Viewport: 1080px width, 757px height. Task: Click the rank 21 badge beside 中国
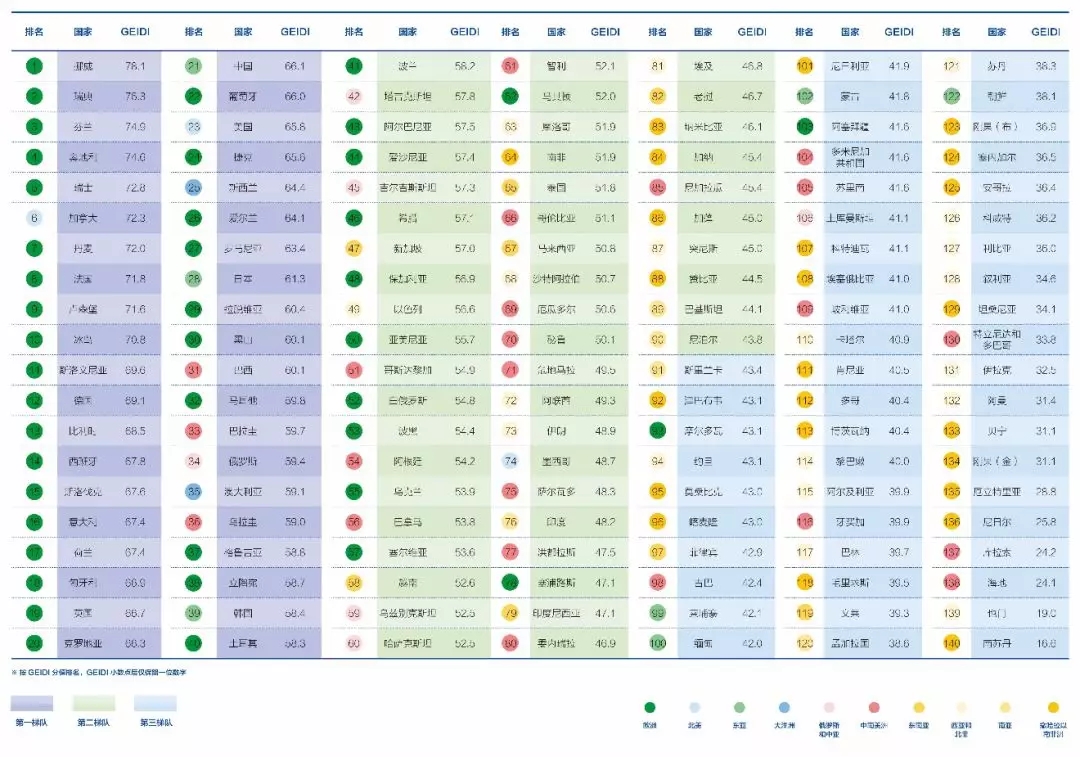194,67
